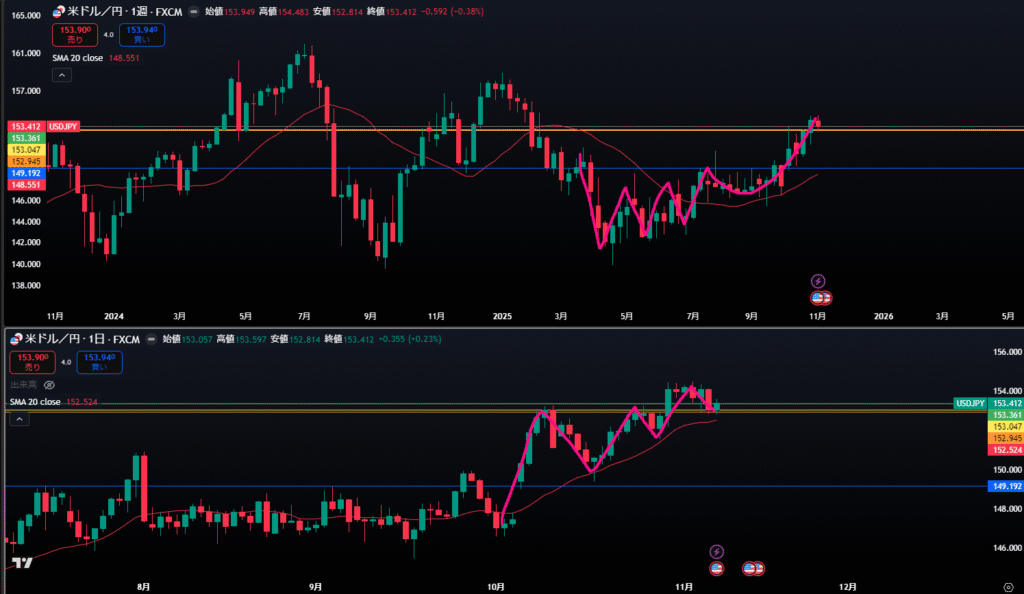The height and width of the screenshot is (594, 1024).
Task: Open chart settings gear in bottom-right corner
Action: (1005, 585)
